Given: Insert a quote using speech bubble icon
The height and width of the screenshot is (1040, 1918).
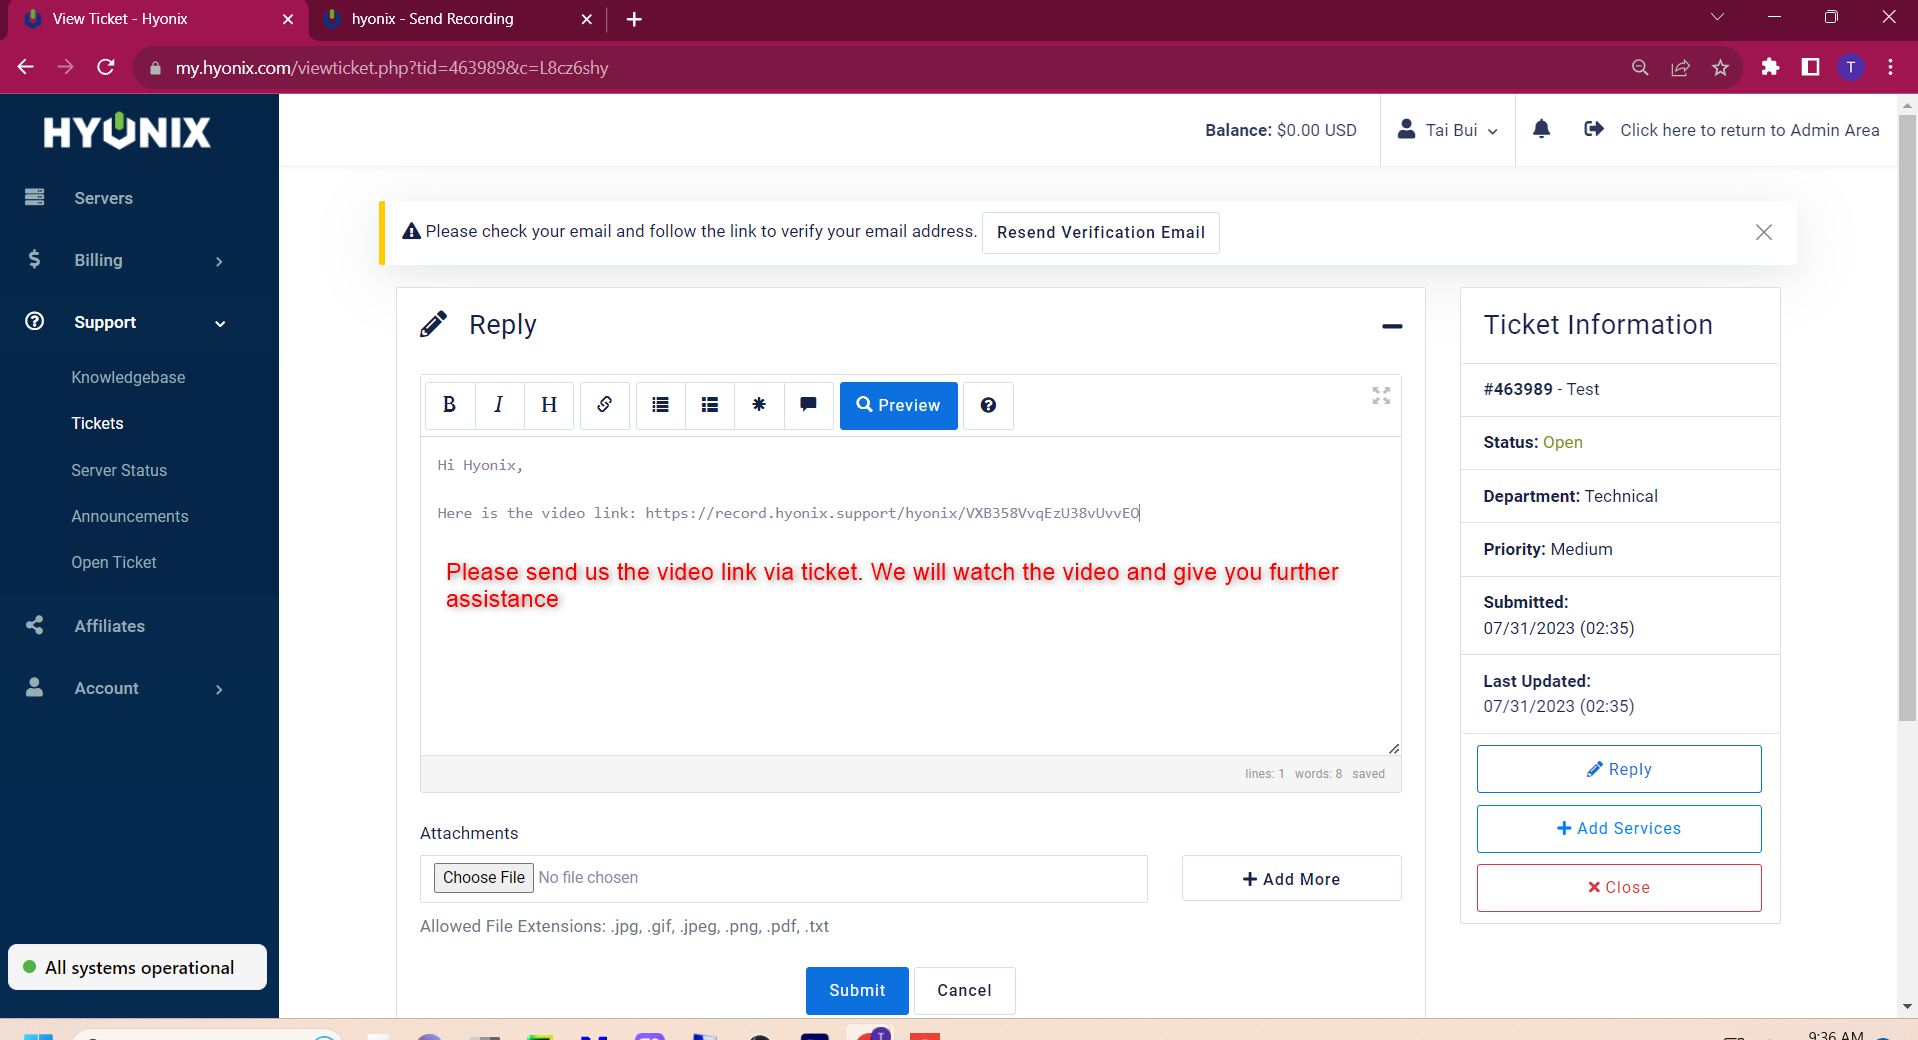Looking at the screenshot, I should (x=808, y=405).
